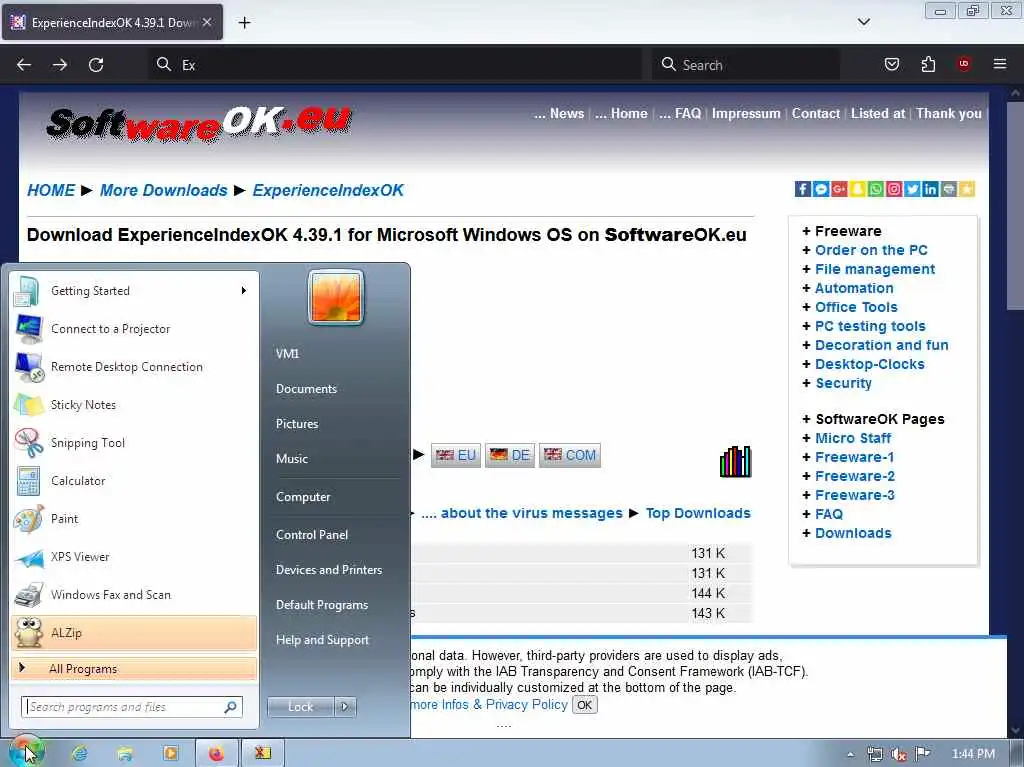
Task: Click the XPS Viewer icon
Action: pos(29,557)
